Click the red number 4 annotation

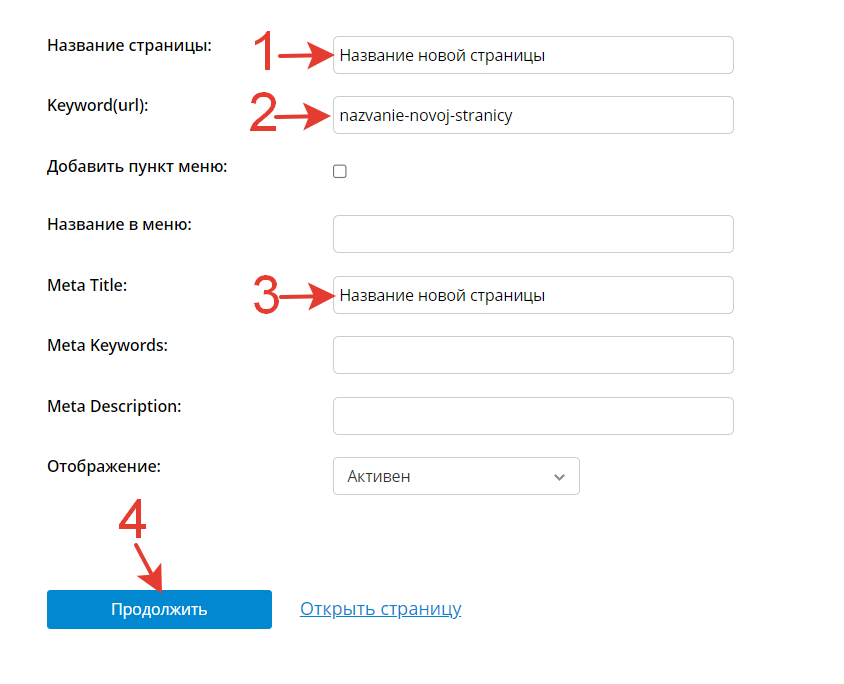pos(133,518)
